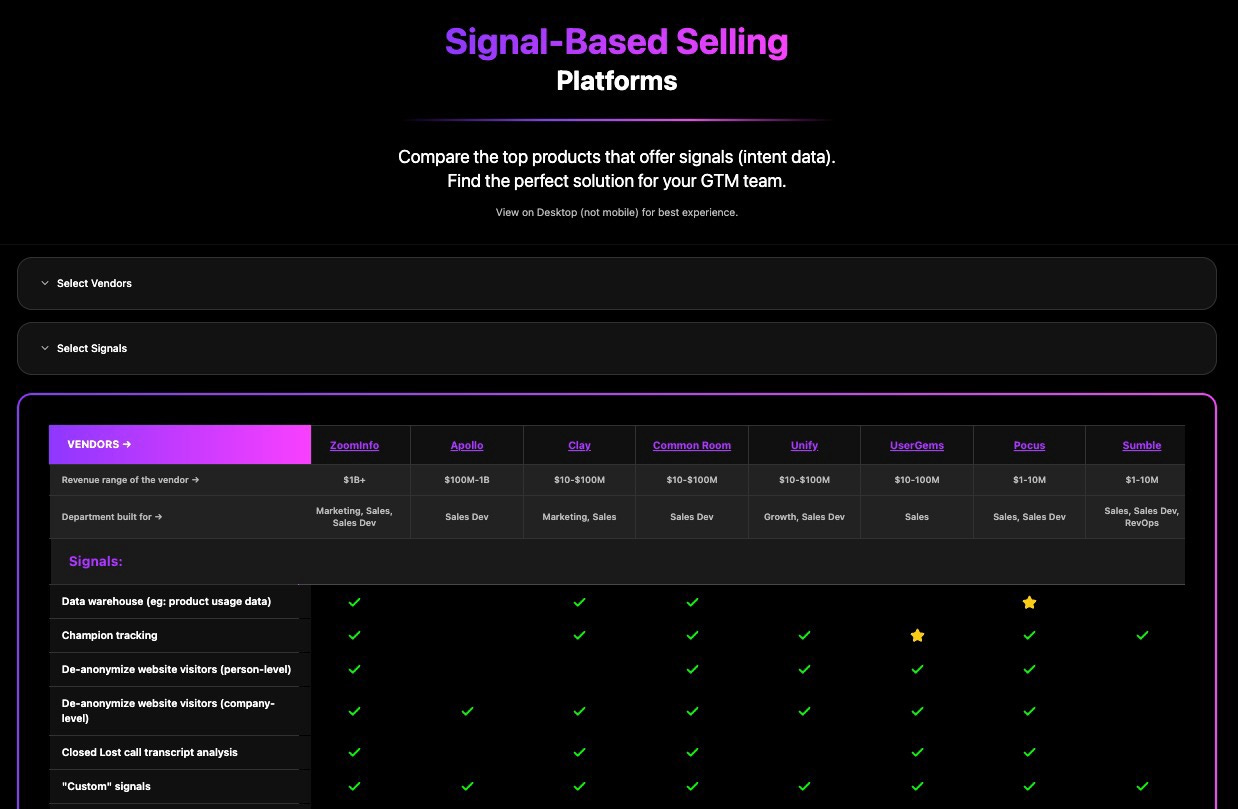Image resolution: width=1238 pixels, height=809 pixels.
Task: Click Clay checkmark in Data warehouse row
Action: point(579,602)
